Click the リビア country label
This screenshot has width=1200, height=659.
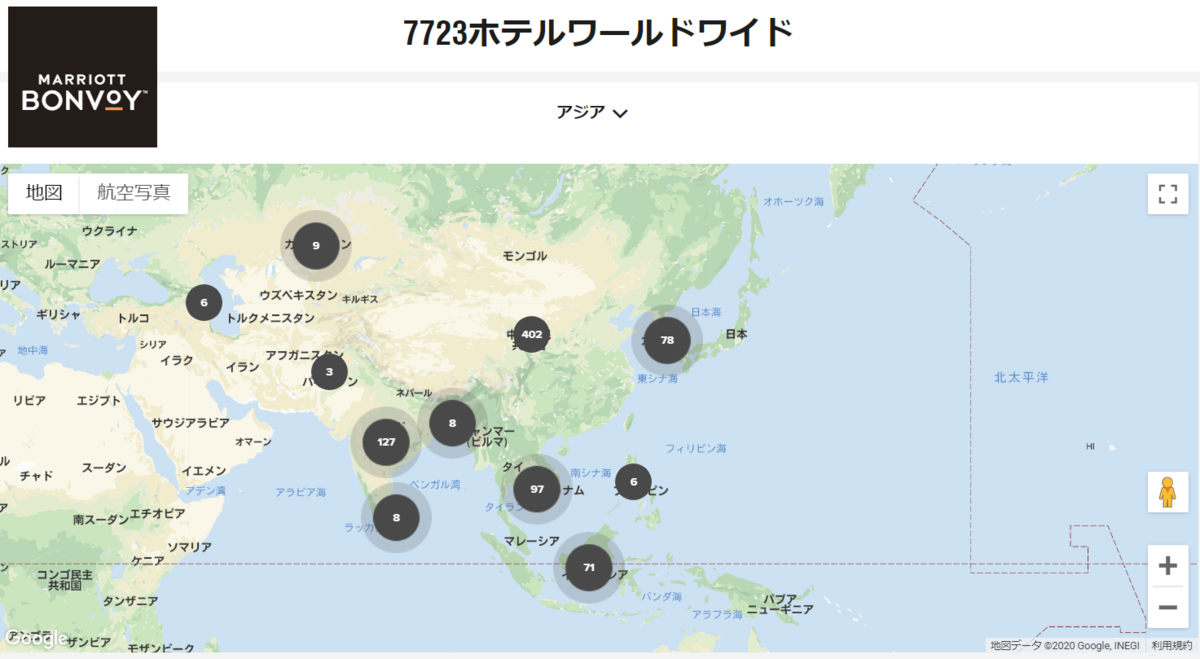tap(29, 400)
